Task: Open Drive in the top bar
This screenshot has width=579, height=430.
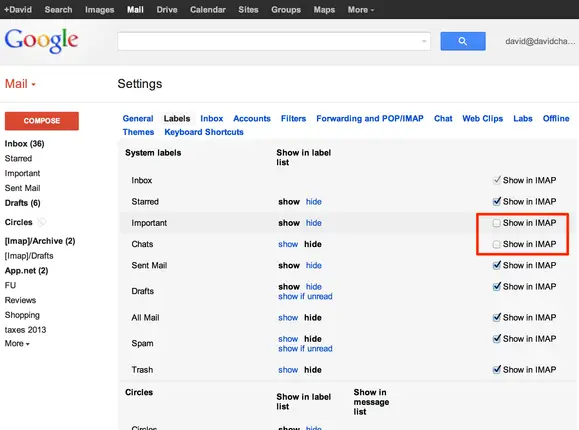Action: click(167, 10)
